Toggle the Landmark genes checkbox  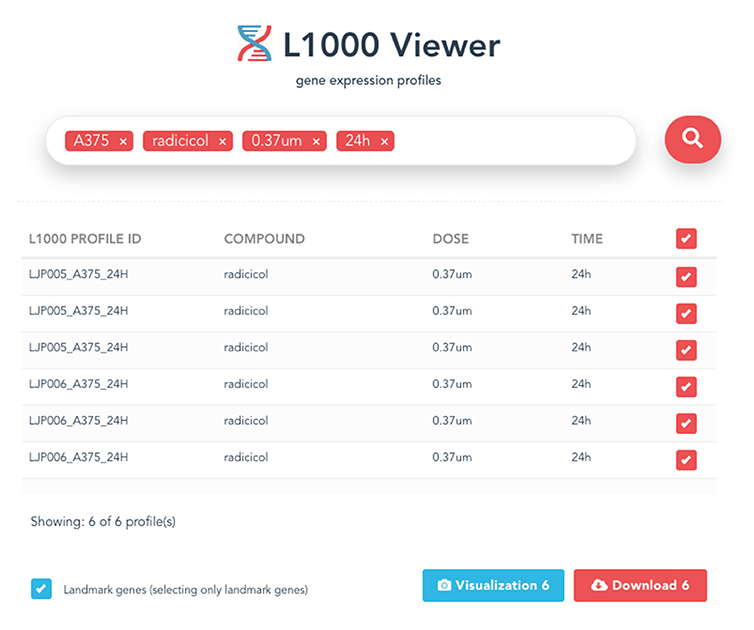[x=41, y=589]
